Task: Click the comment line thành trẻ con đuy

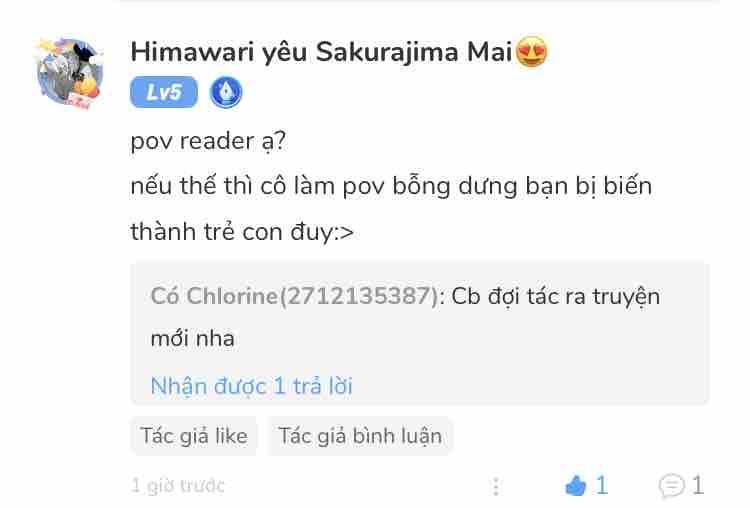Action: (x=242, y=232)
